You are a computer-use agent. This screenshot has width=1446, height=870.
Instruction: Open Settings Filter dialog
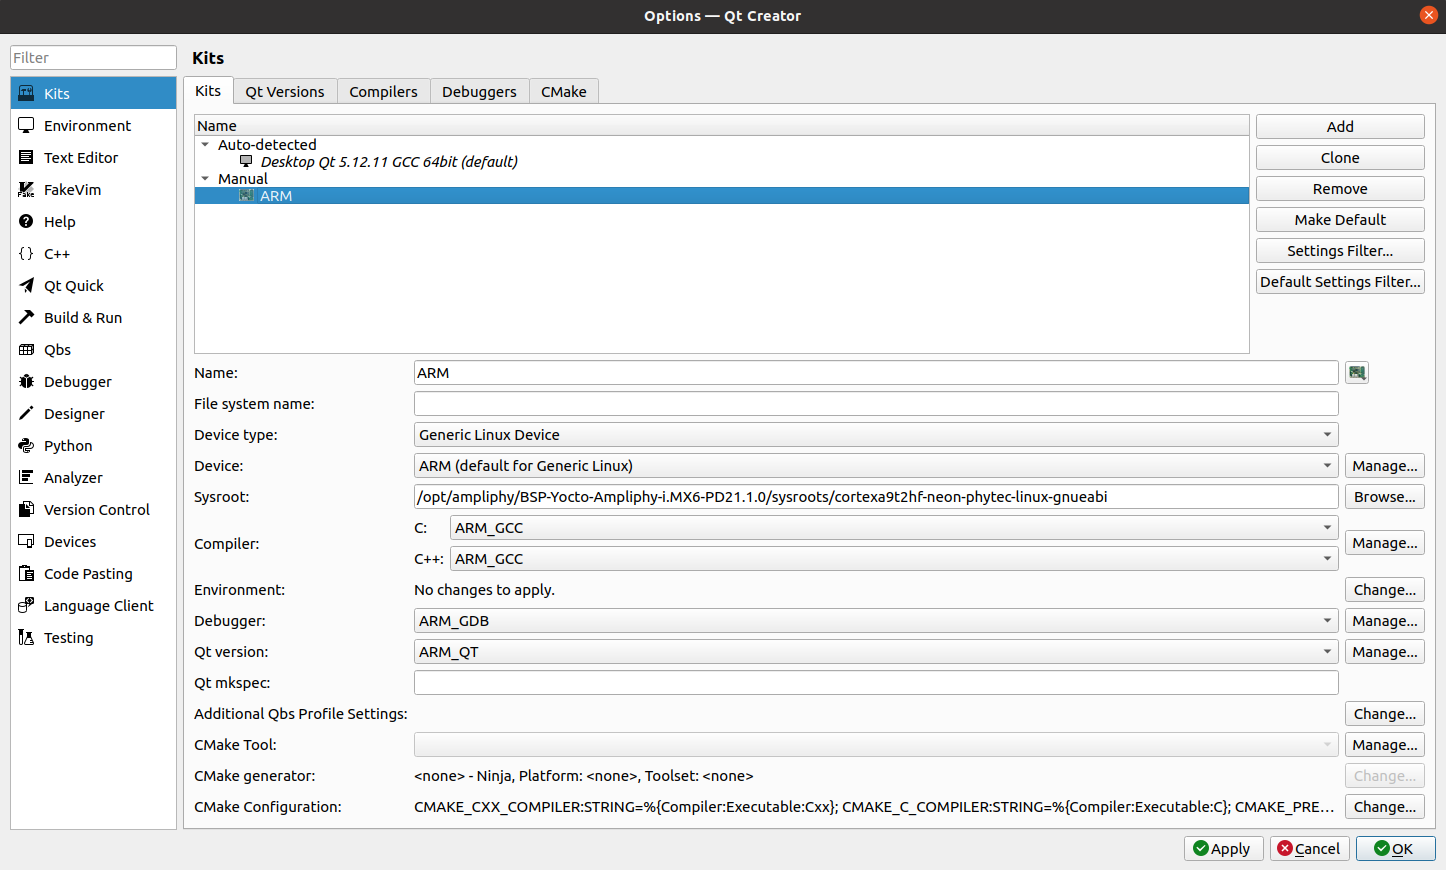[x=1340, y=251]
